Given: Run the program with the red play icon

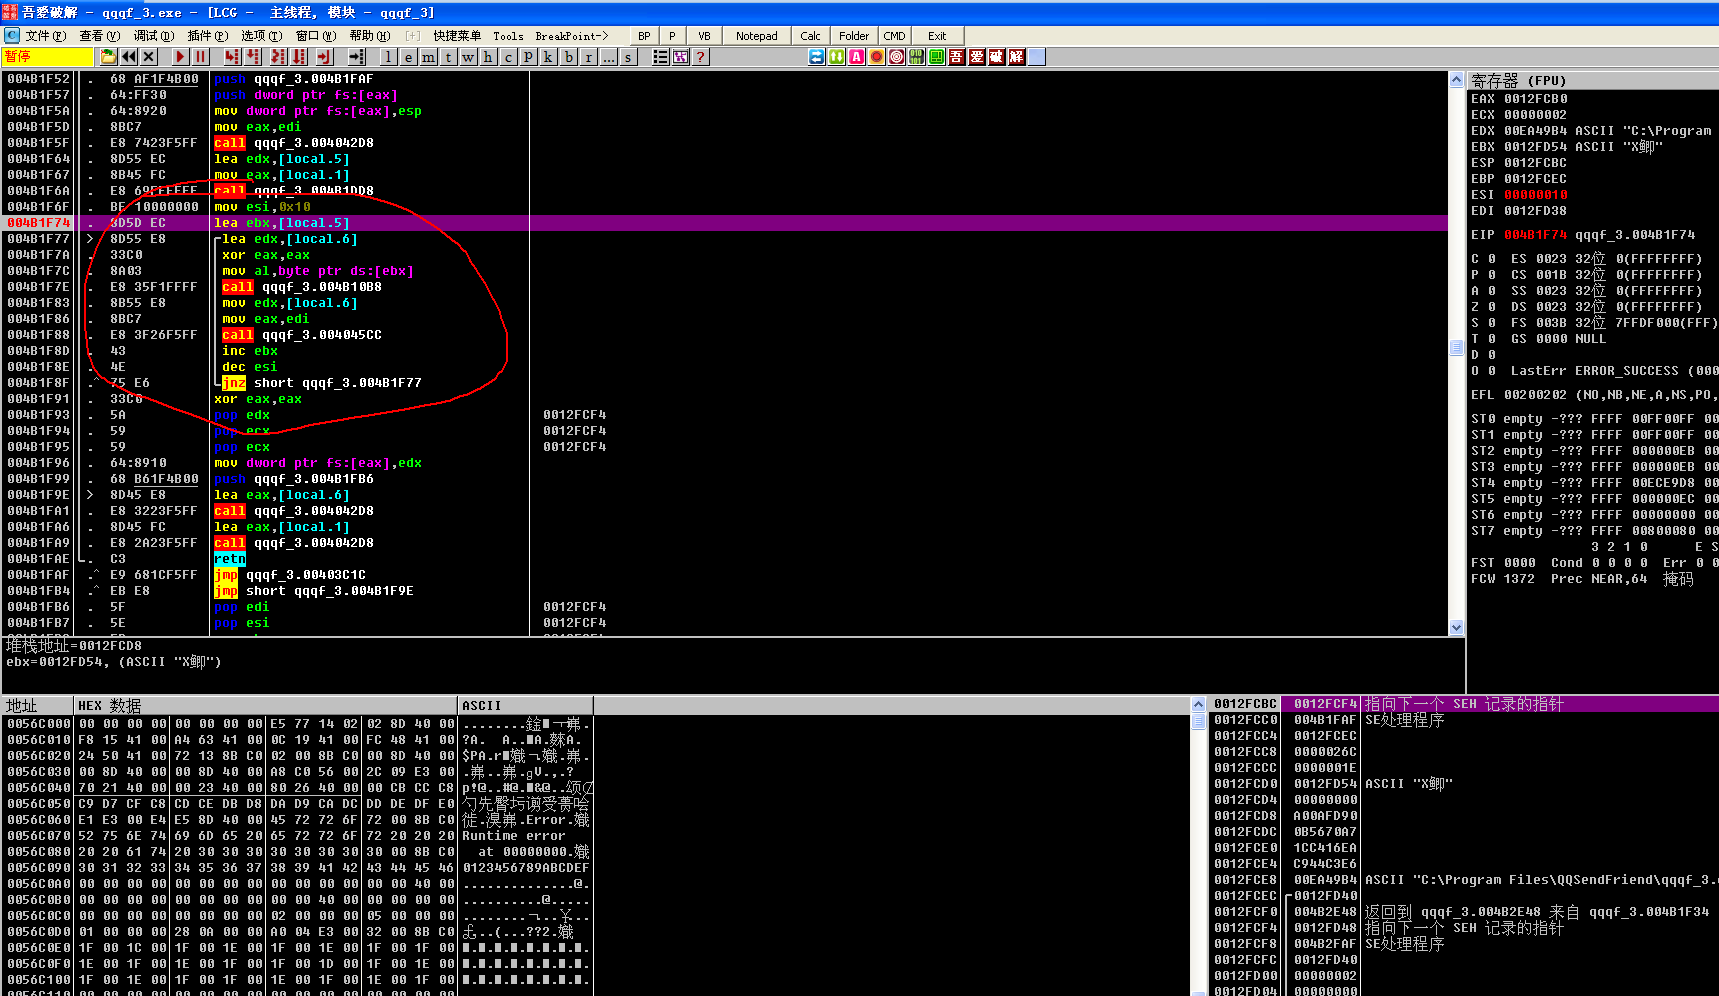Looking at the screenshot, I should (x=180, y=57).
